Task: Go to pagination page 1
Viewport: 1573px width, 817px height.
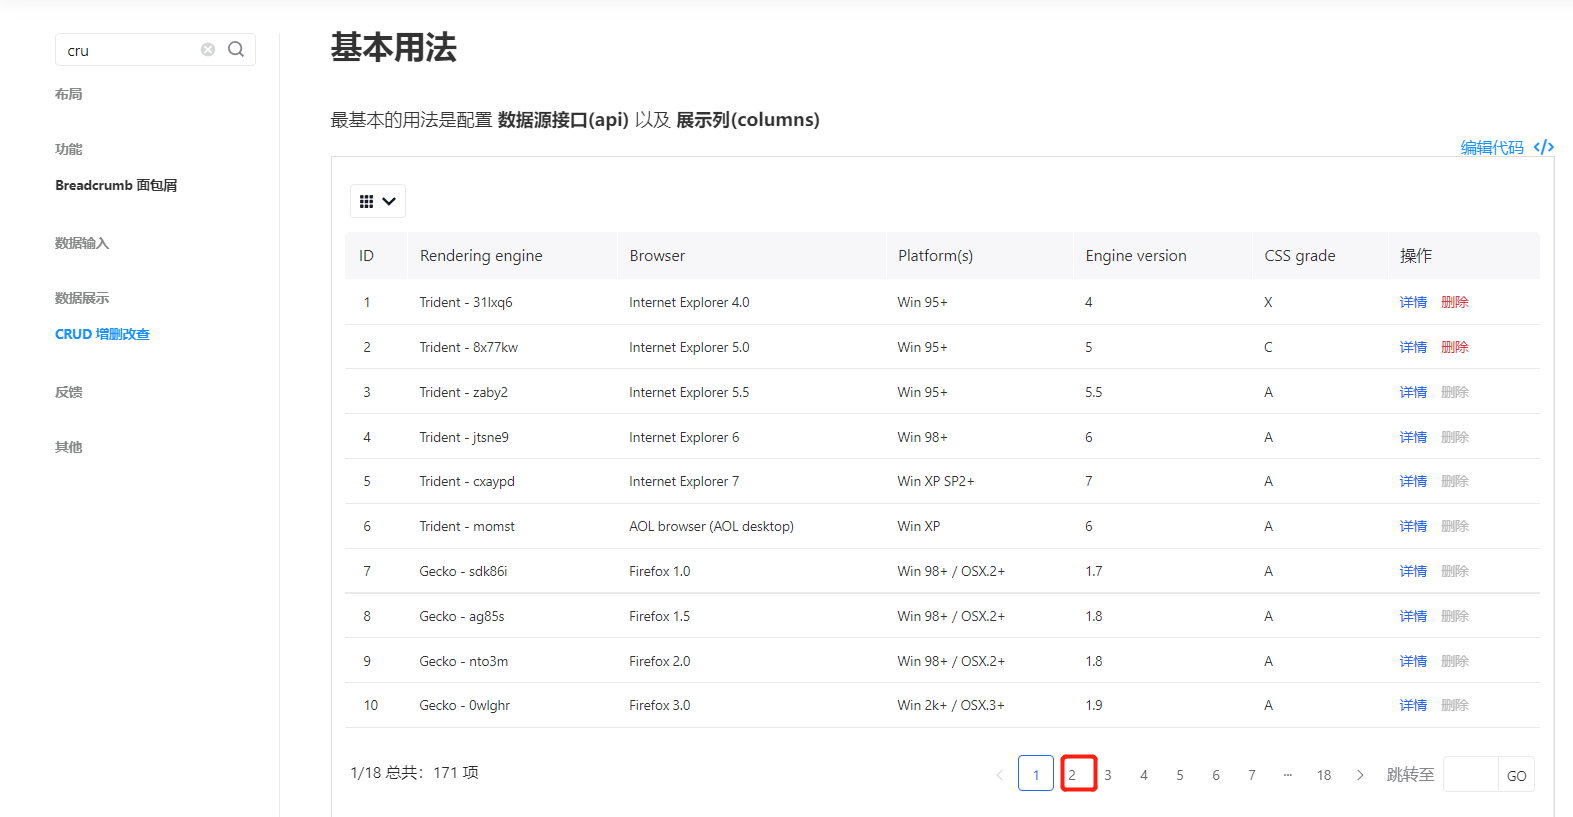Action: point(1036,774)
